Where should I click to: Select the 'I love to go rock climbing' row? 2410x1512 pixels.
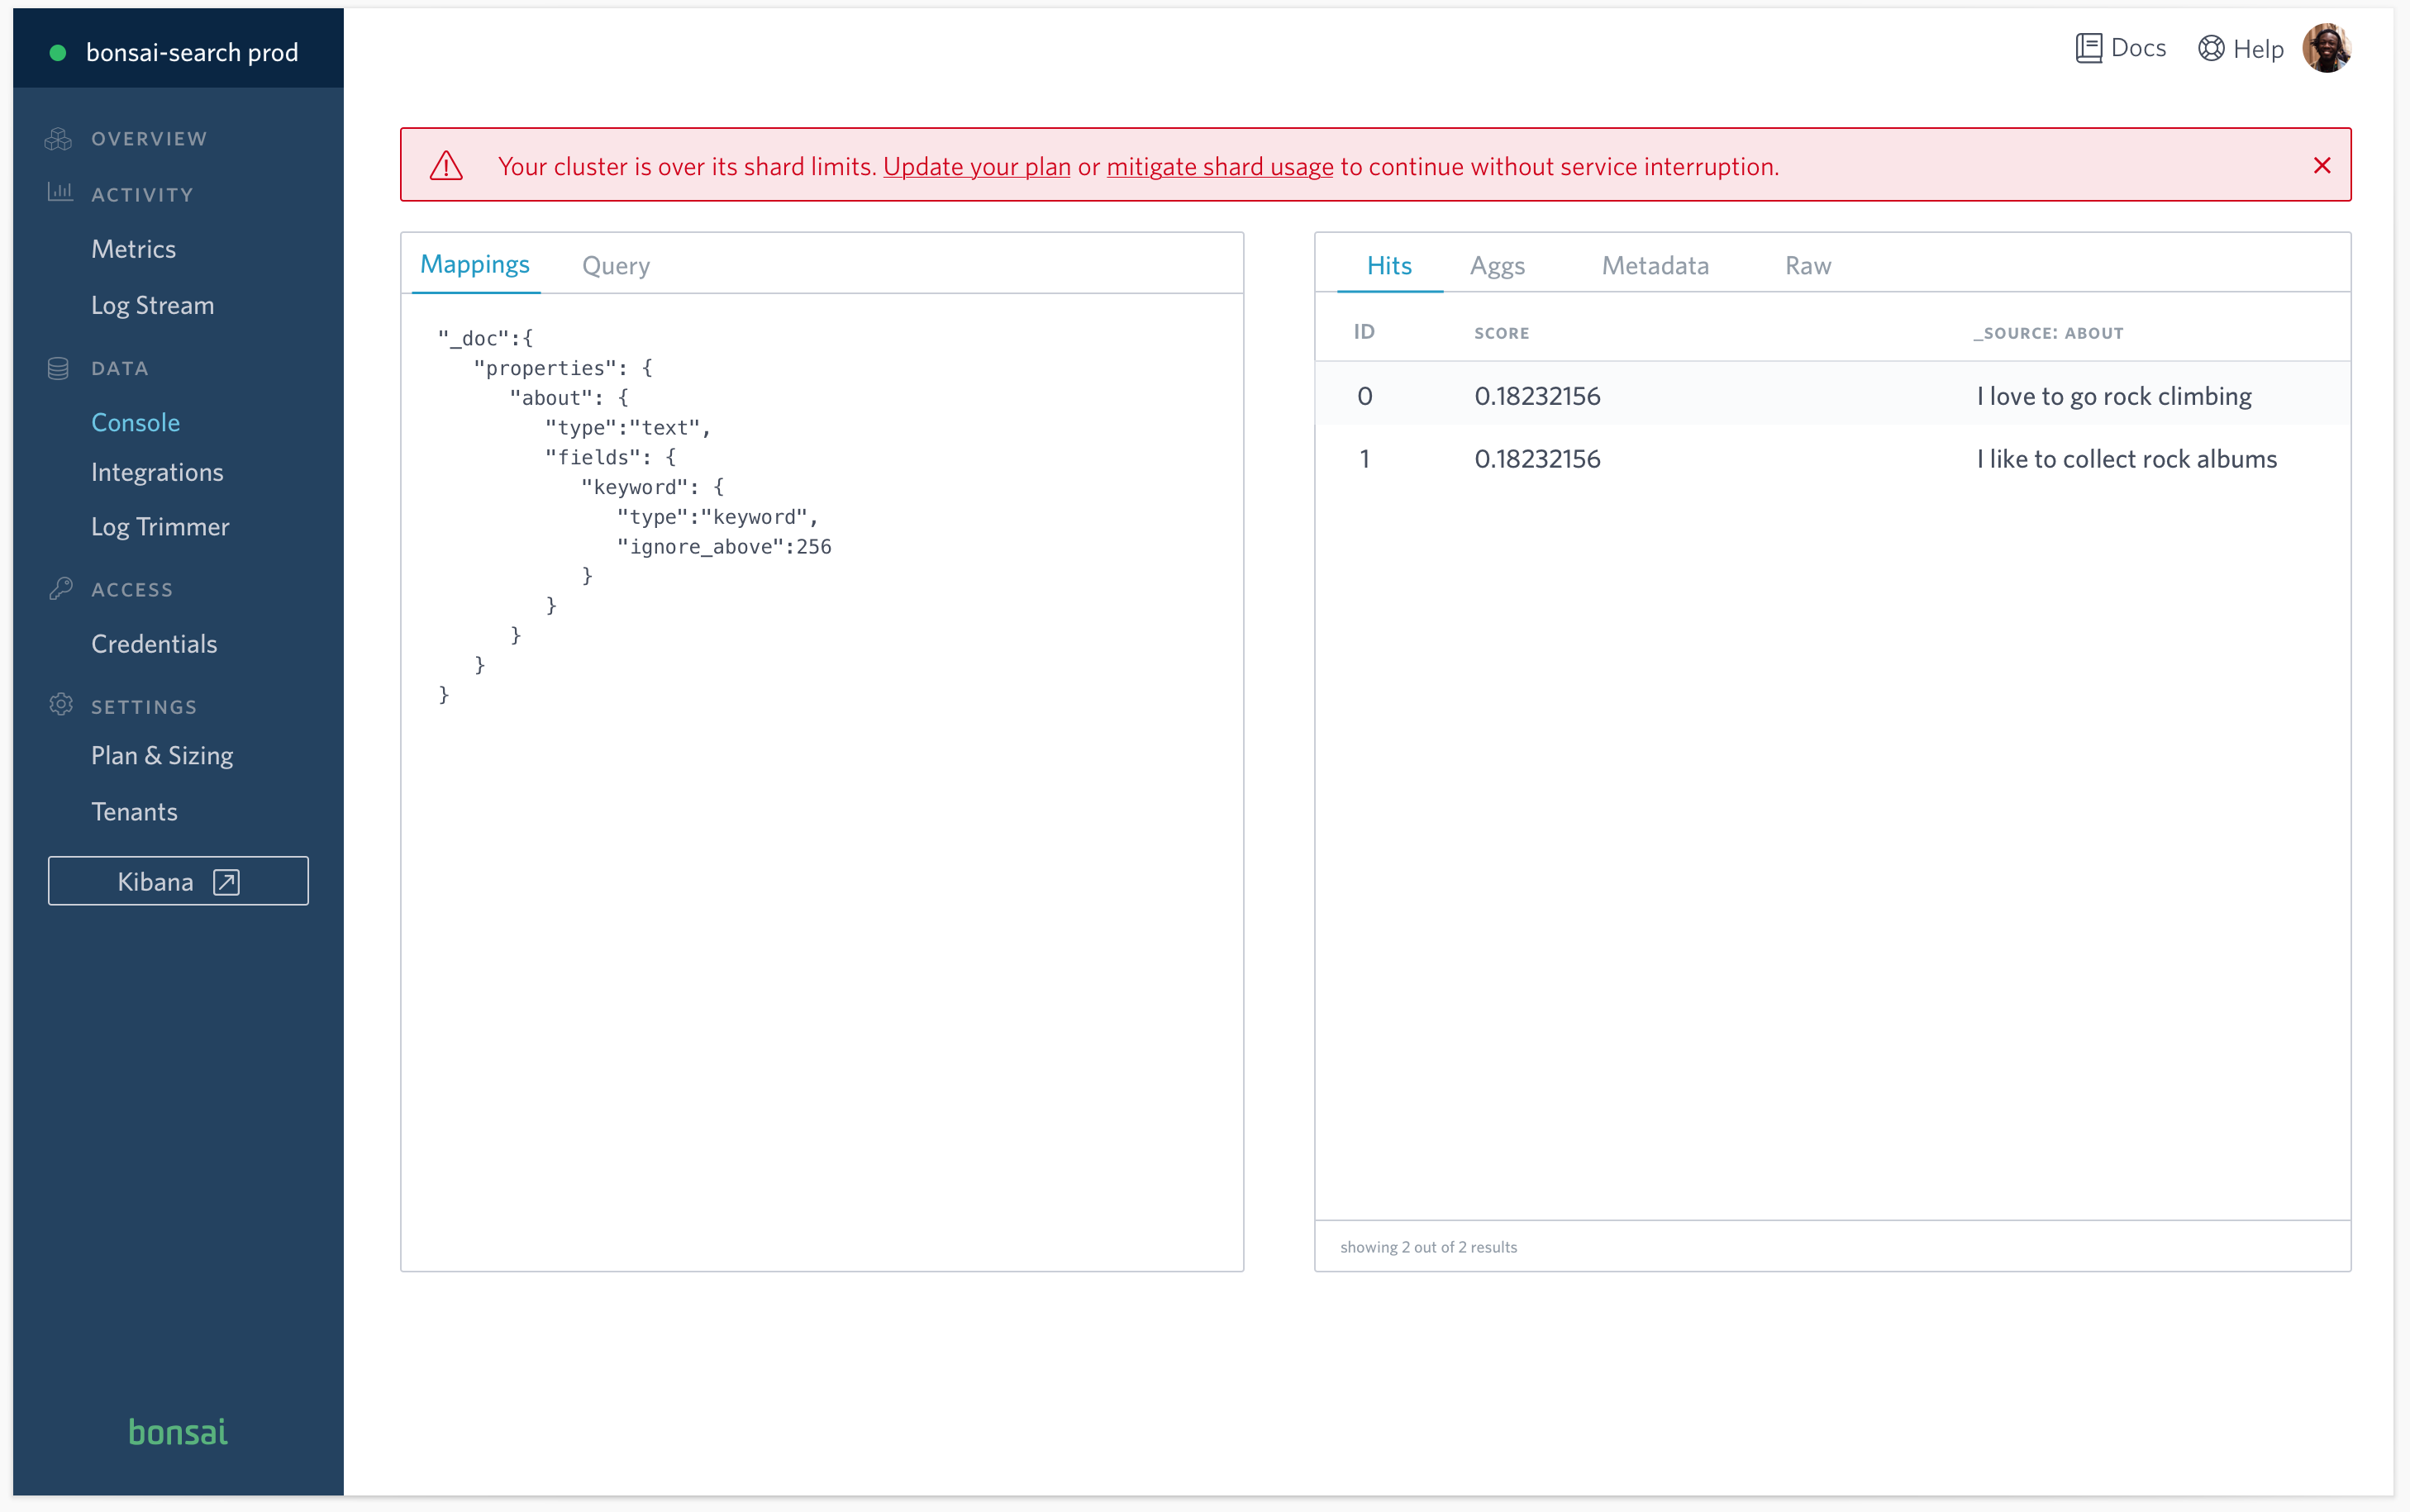point(1832,396)
